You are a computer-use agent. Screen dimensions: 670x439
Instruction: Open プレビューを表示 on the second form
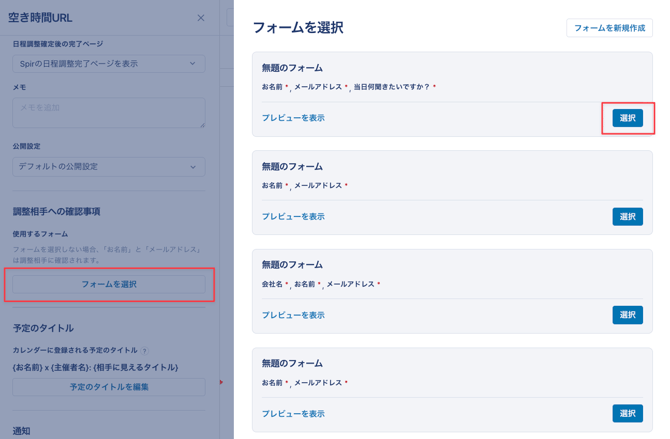click(x=293, y=217)
